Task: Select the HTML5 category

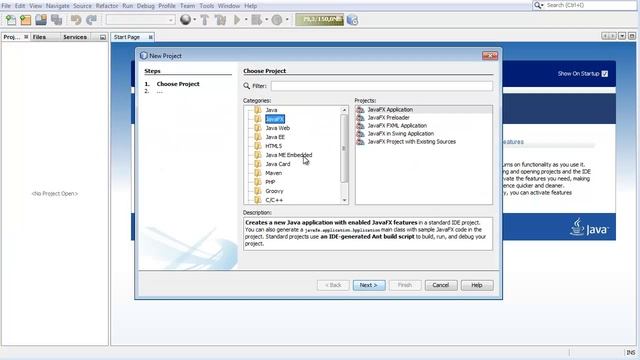Action: tap(273, 146)
